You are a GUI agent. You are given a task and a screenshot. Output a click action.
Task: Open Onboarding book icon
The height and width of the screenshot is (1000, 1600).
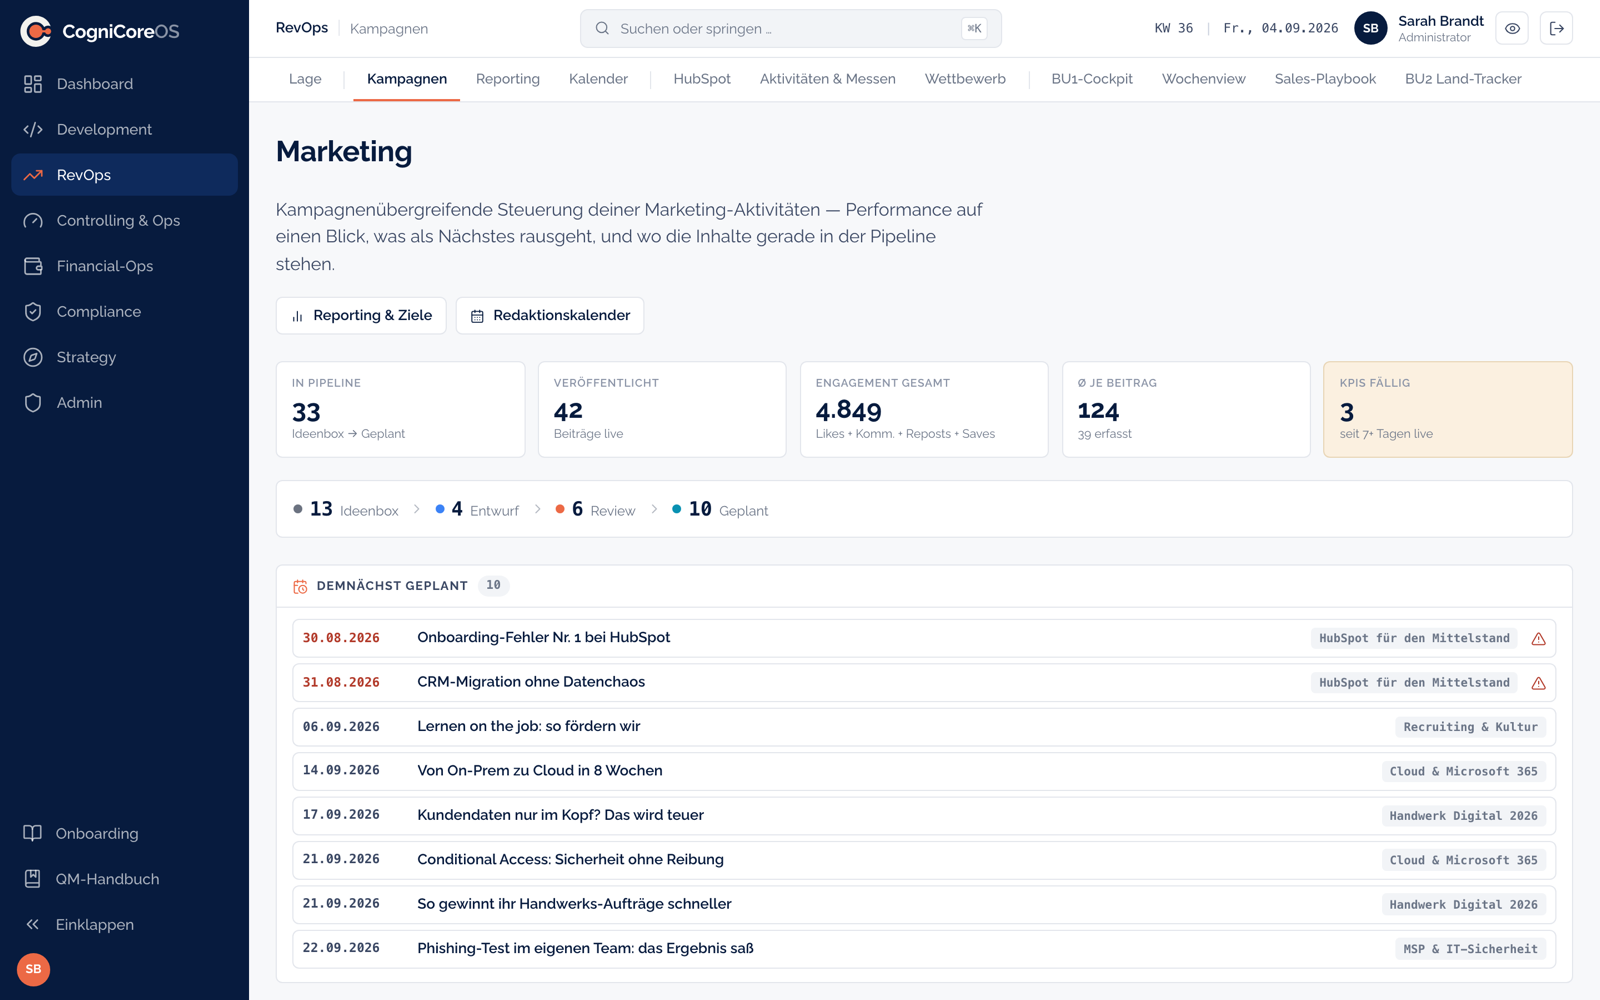(33, 833)
